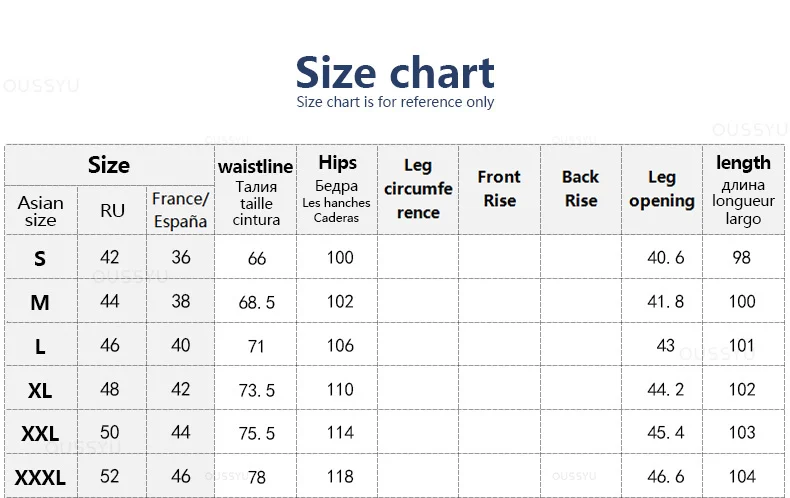Click the "Size chart" title heading
The height and width of the screenshot is (498, 790).
pos(395,72)
